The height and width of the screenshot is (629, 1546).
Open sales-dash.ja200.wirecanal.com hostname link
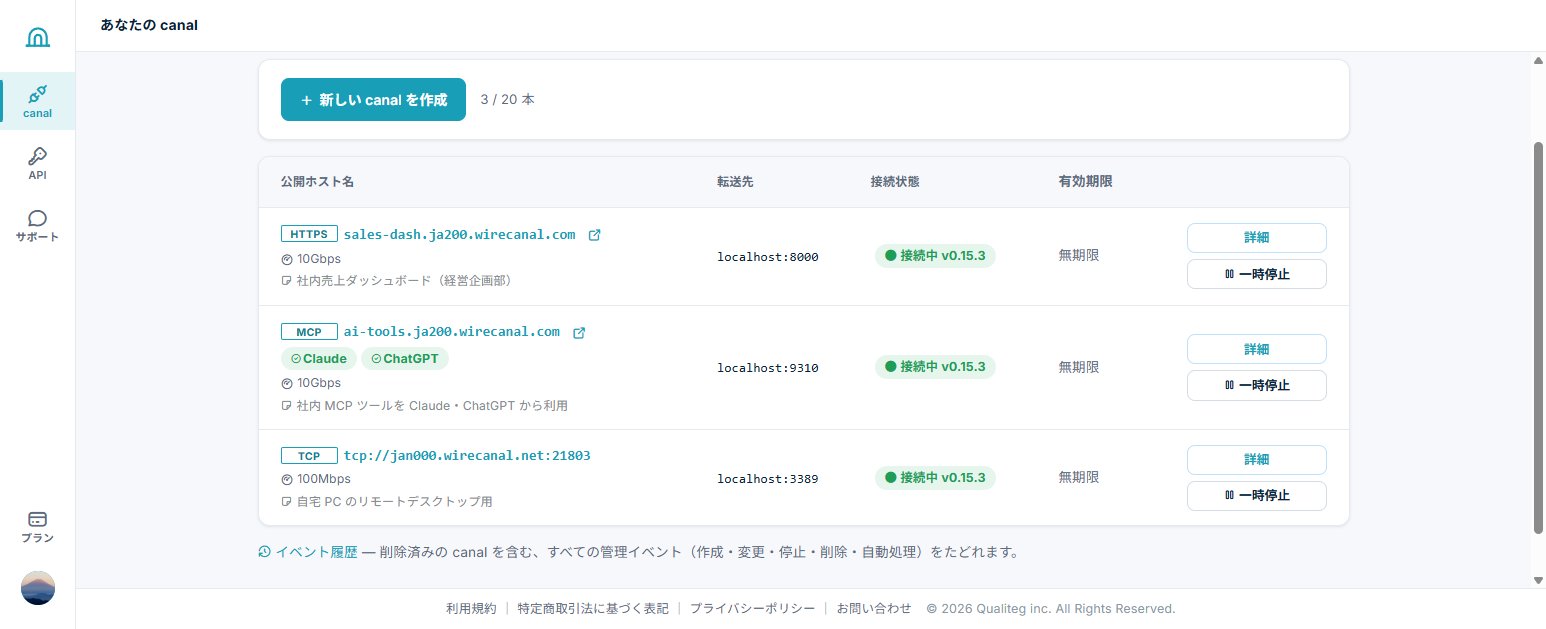coord(460,234)
